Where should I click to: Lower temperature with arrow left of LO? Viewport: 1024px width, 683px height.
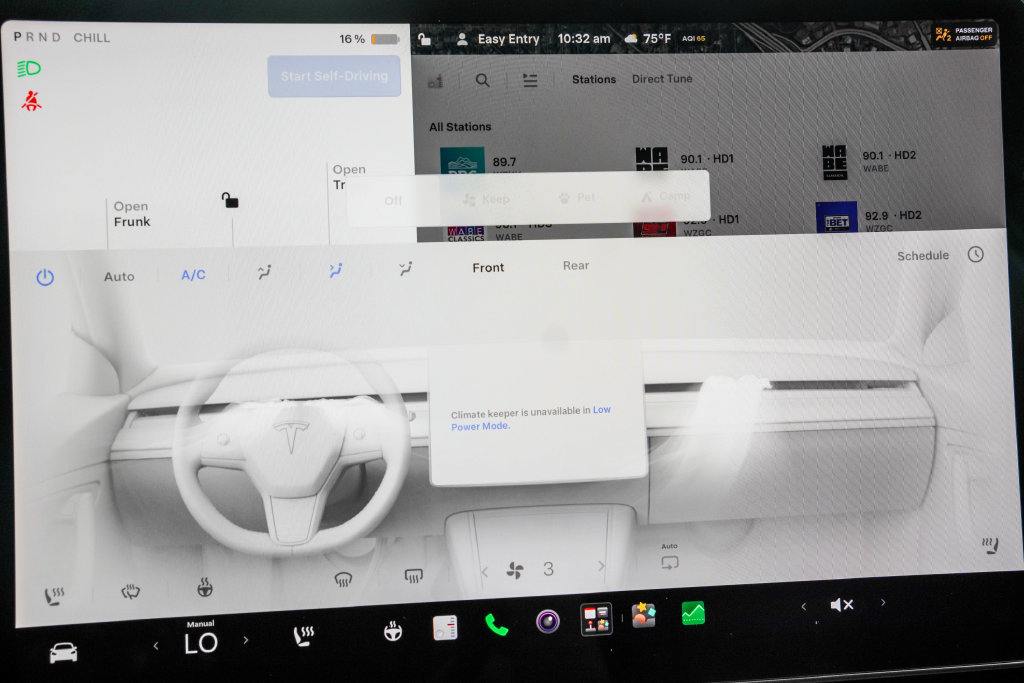coord(155,646)
